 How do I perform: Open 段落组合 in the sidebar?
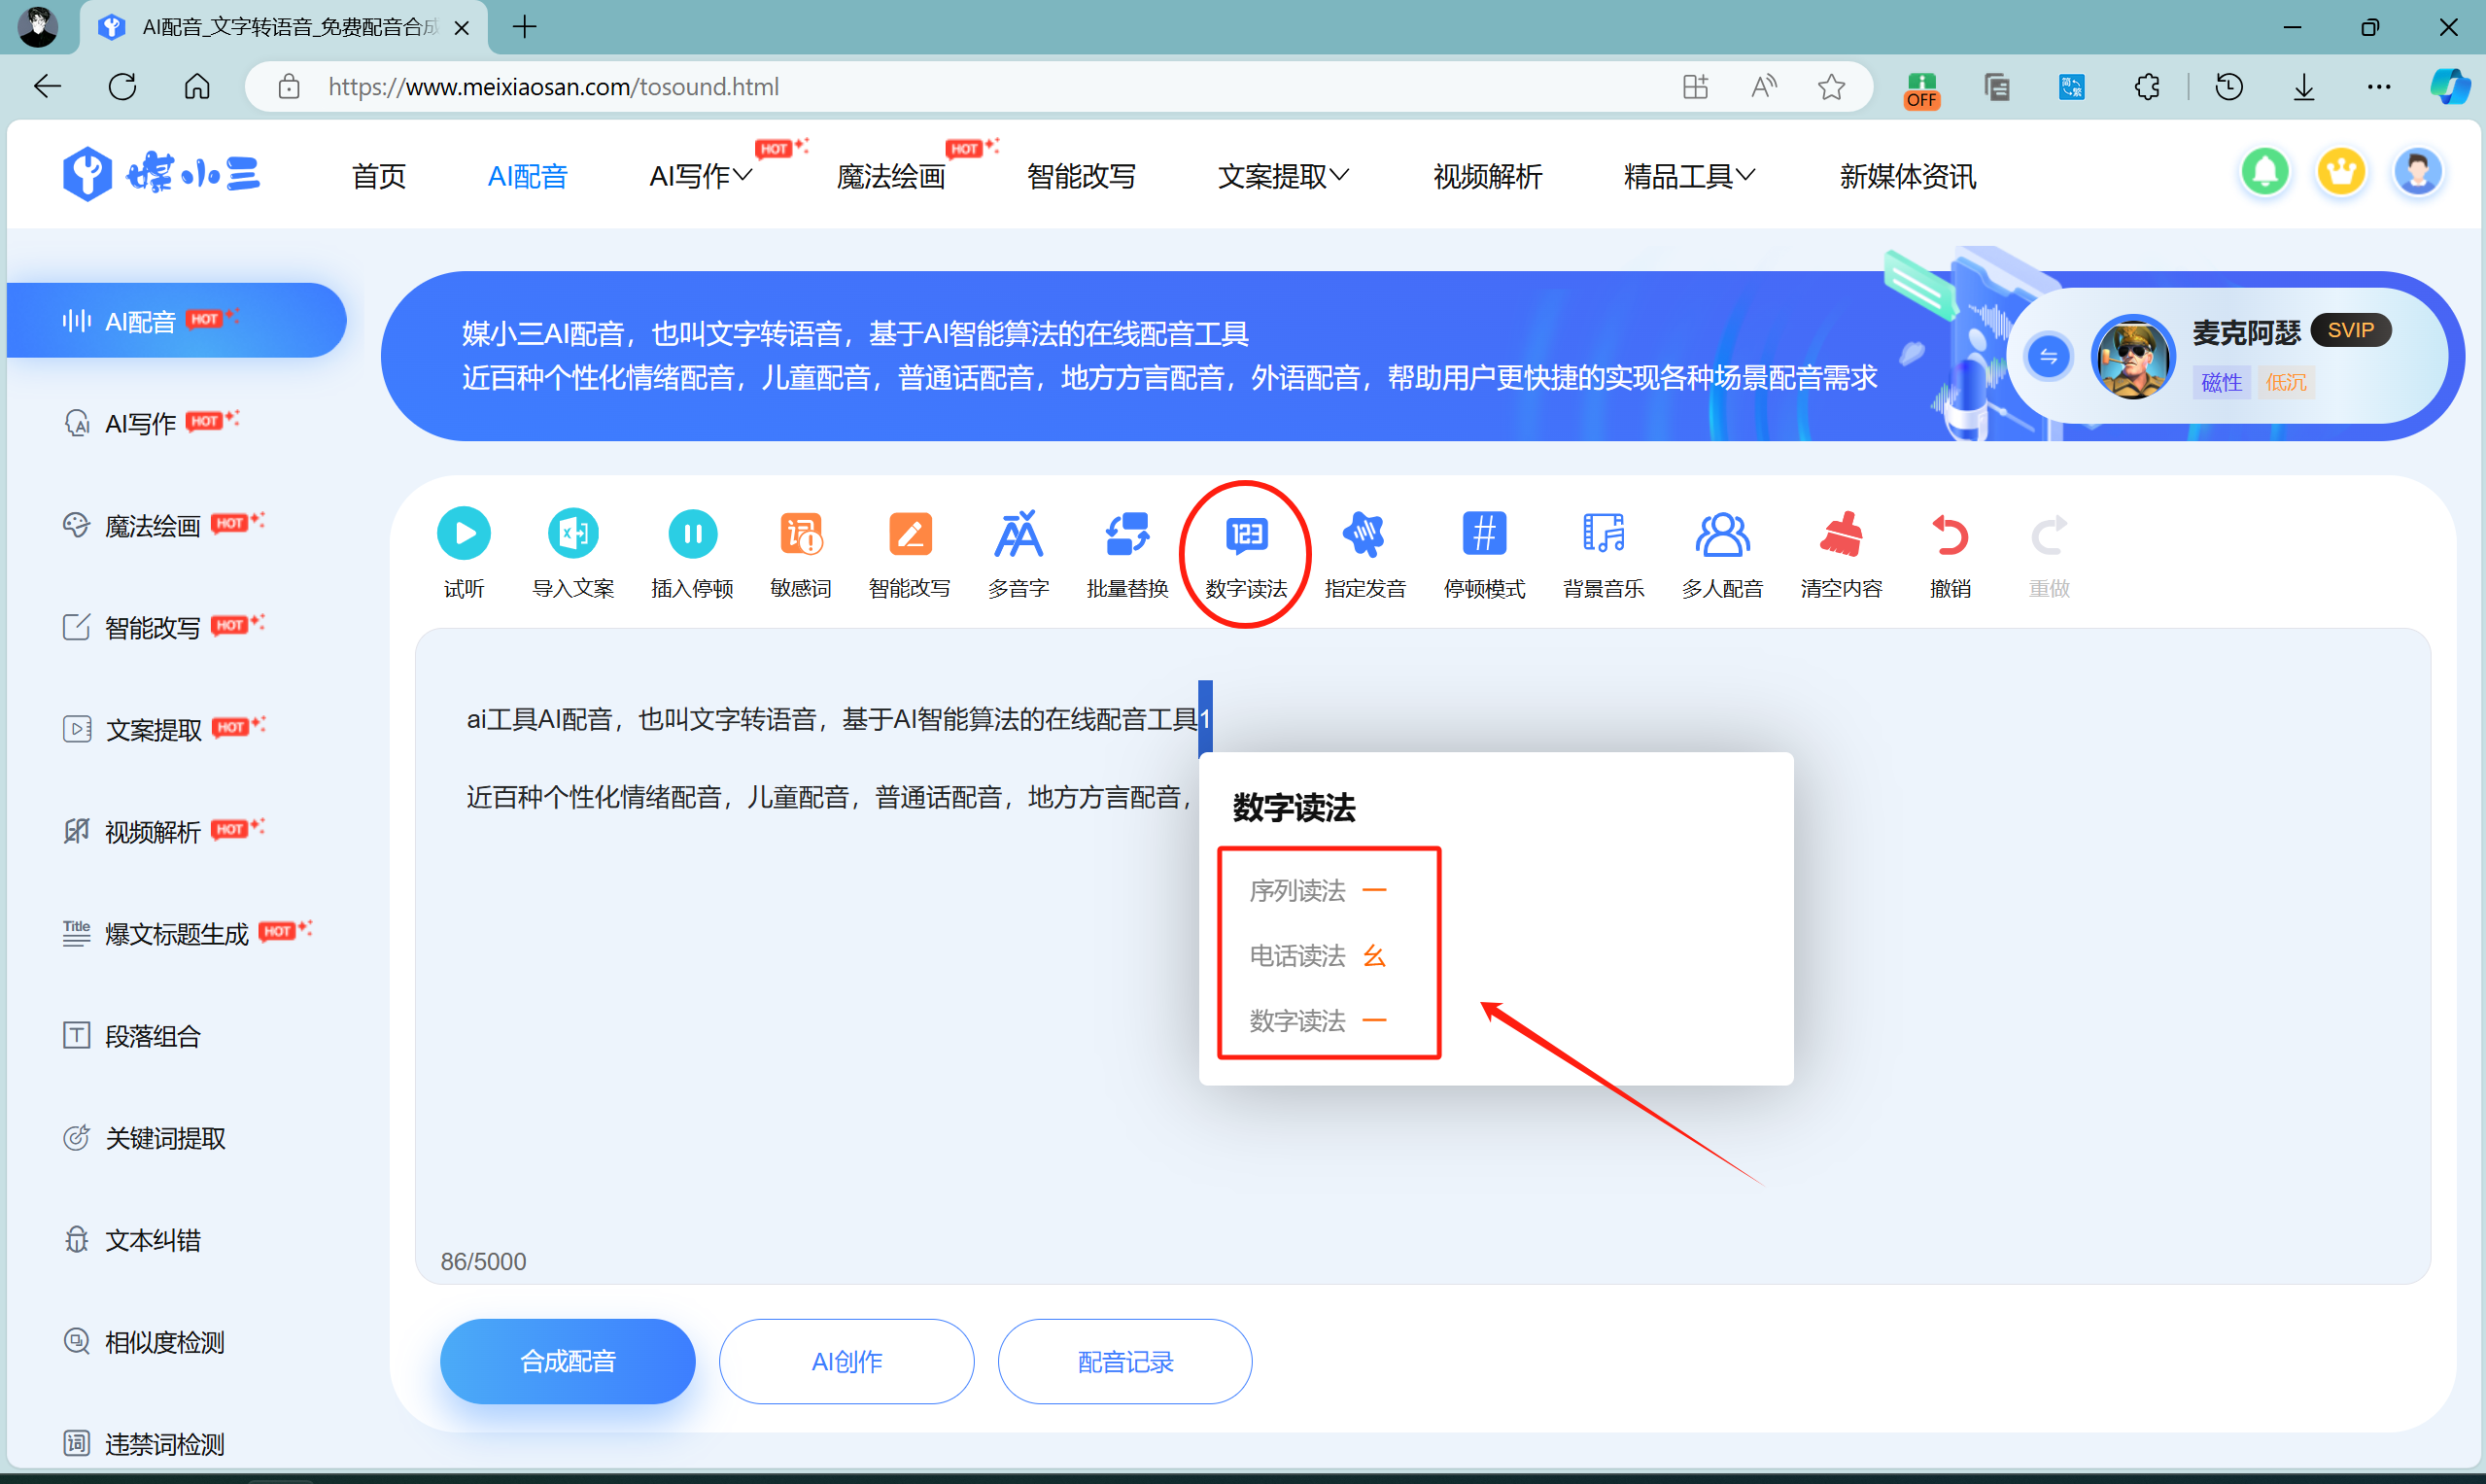tap(132, 1036)
